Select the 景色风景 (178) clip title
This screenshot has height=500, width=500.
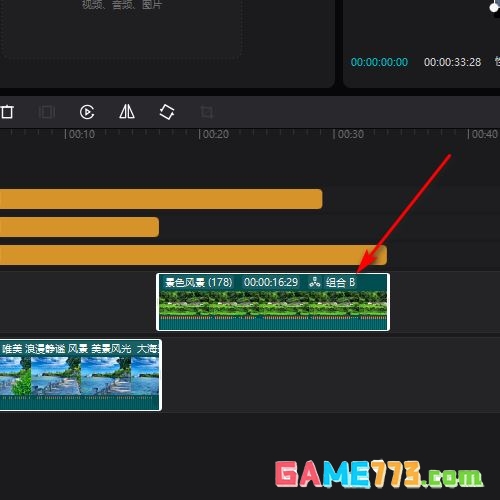tap(199, 282)
